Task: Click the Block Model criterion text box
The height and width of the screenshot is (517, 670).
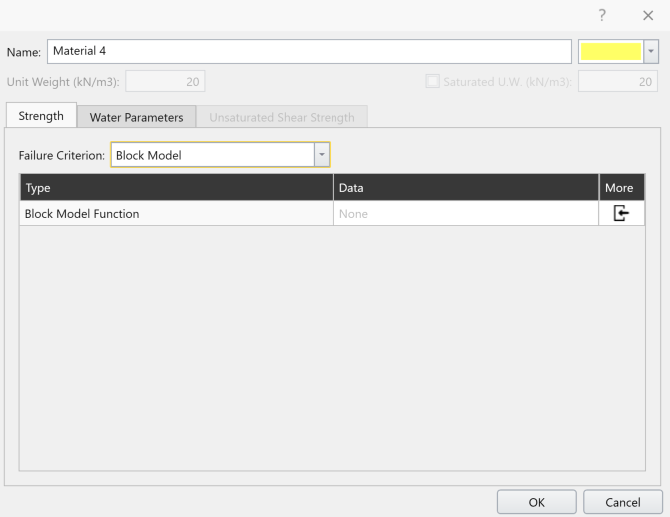Action: click(213, 155)
